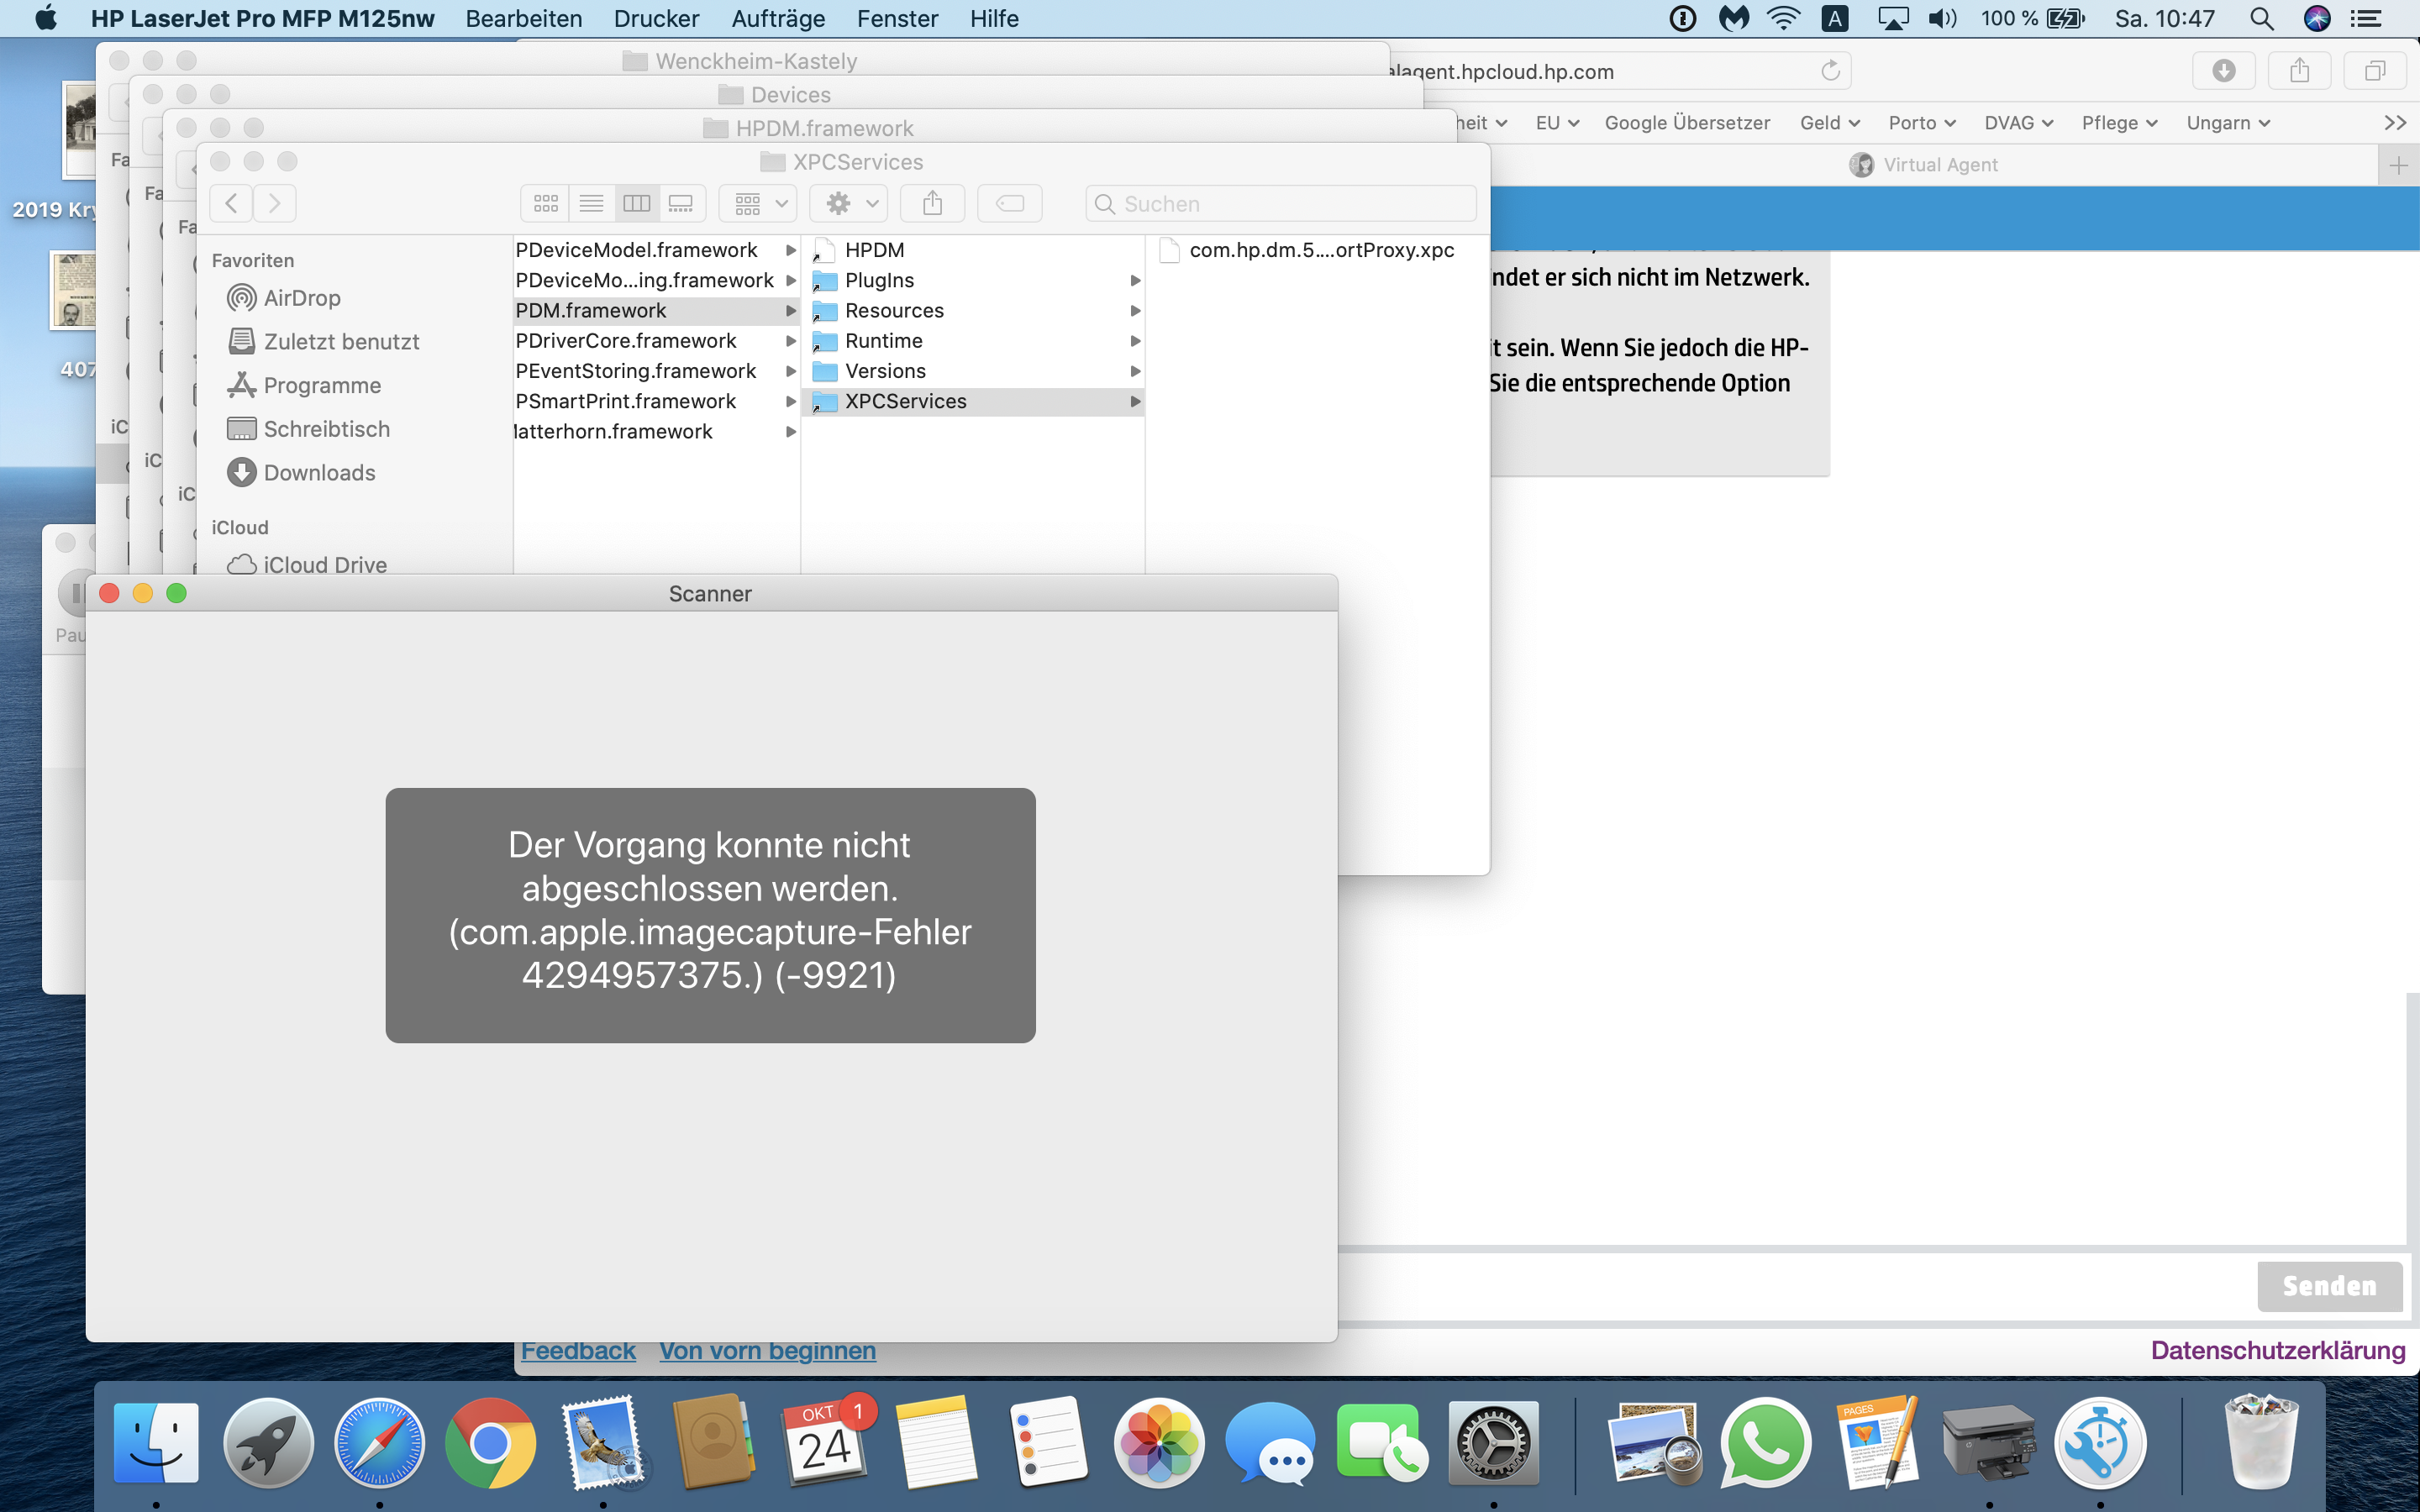Select Downloads in Finder sidebar
Screen dimensions: 2420x1512
319,473
